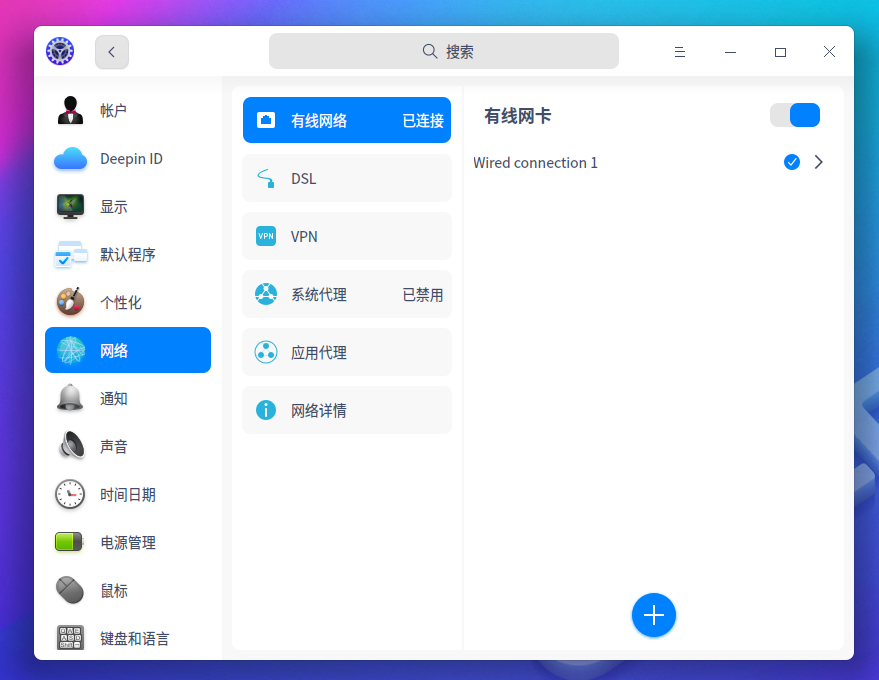Select the 个性化 sidebar label
This screenshot has width=879, height=680.
(x=121, y=303)
